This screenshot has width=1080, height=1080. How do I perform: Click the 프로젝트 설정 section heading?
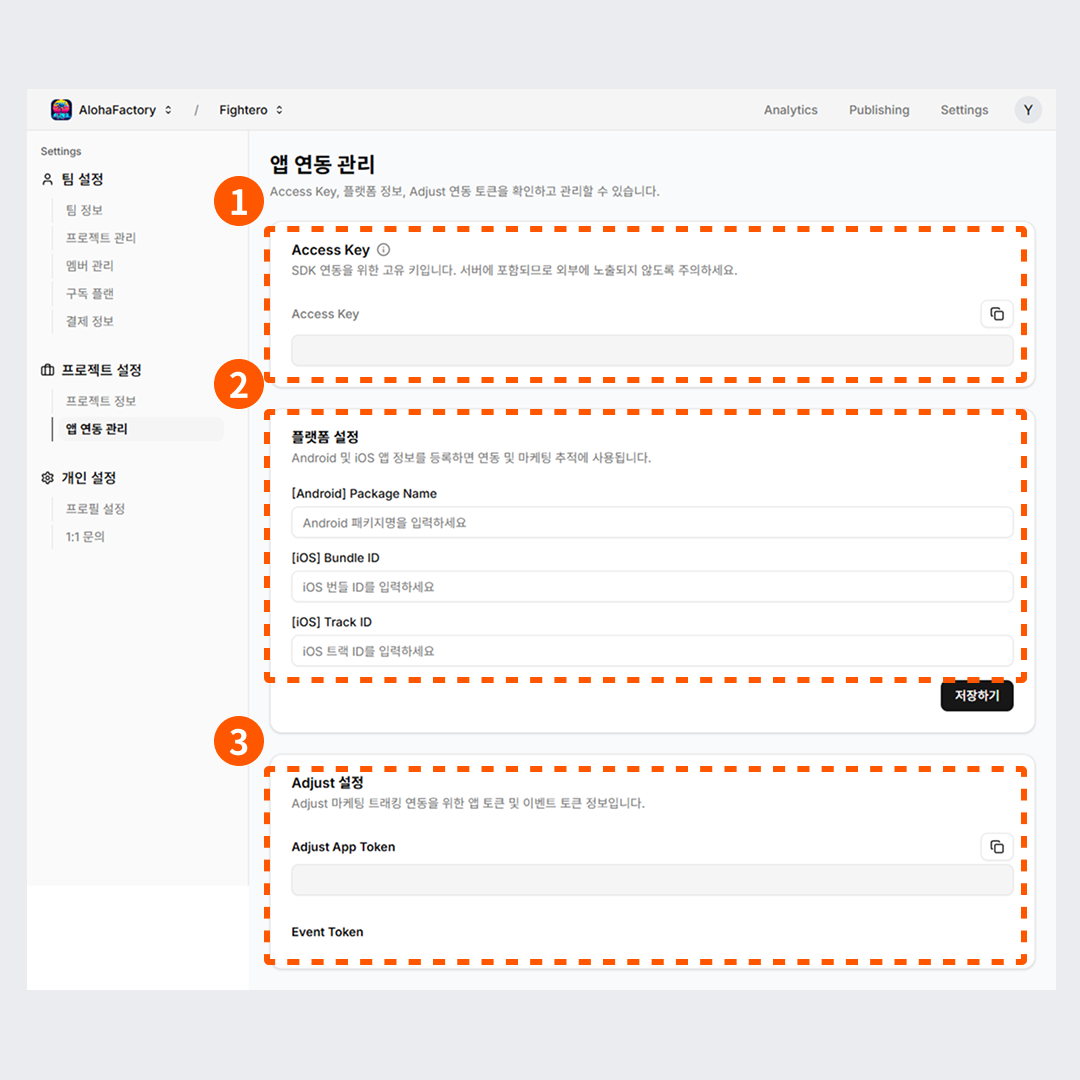point(101,370)
